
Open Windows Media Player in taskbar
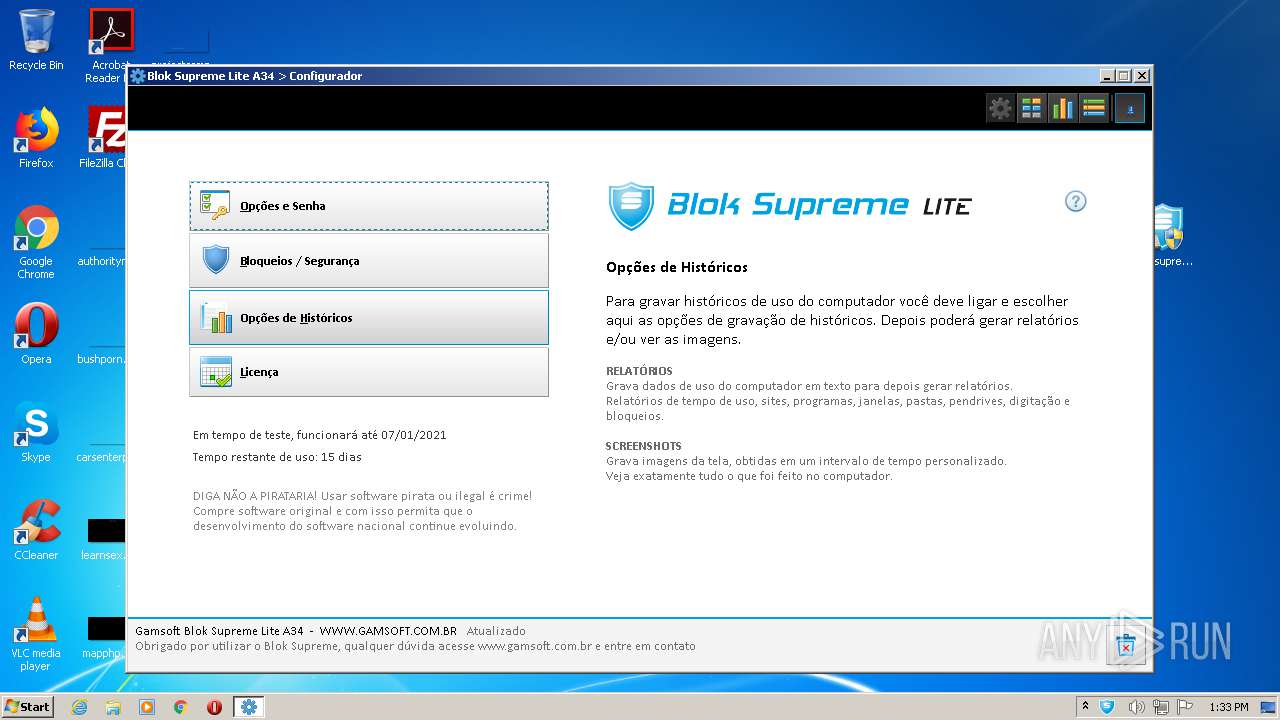147,707
